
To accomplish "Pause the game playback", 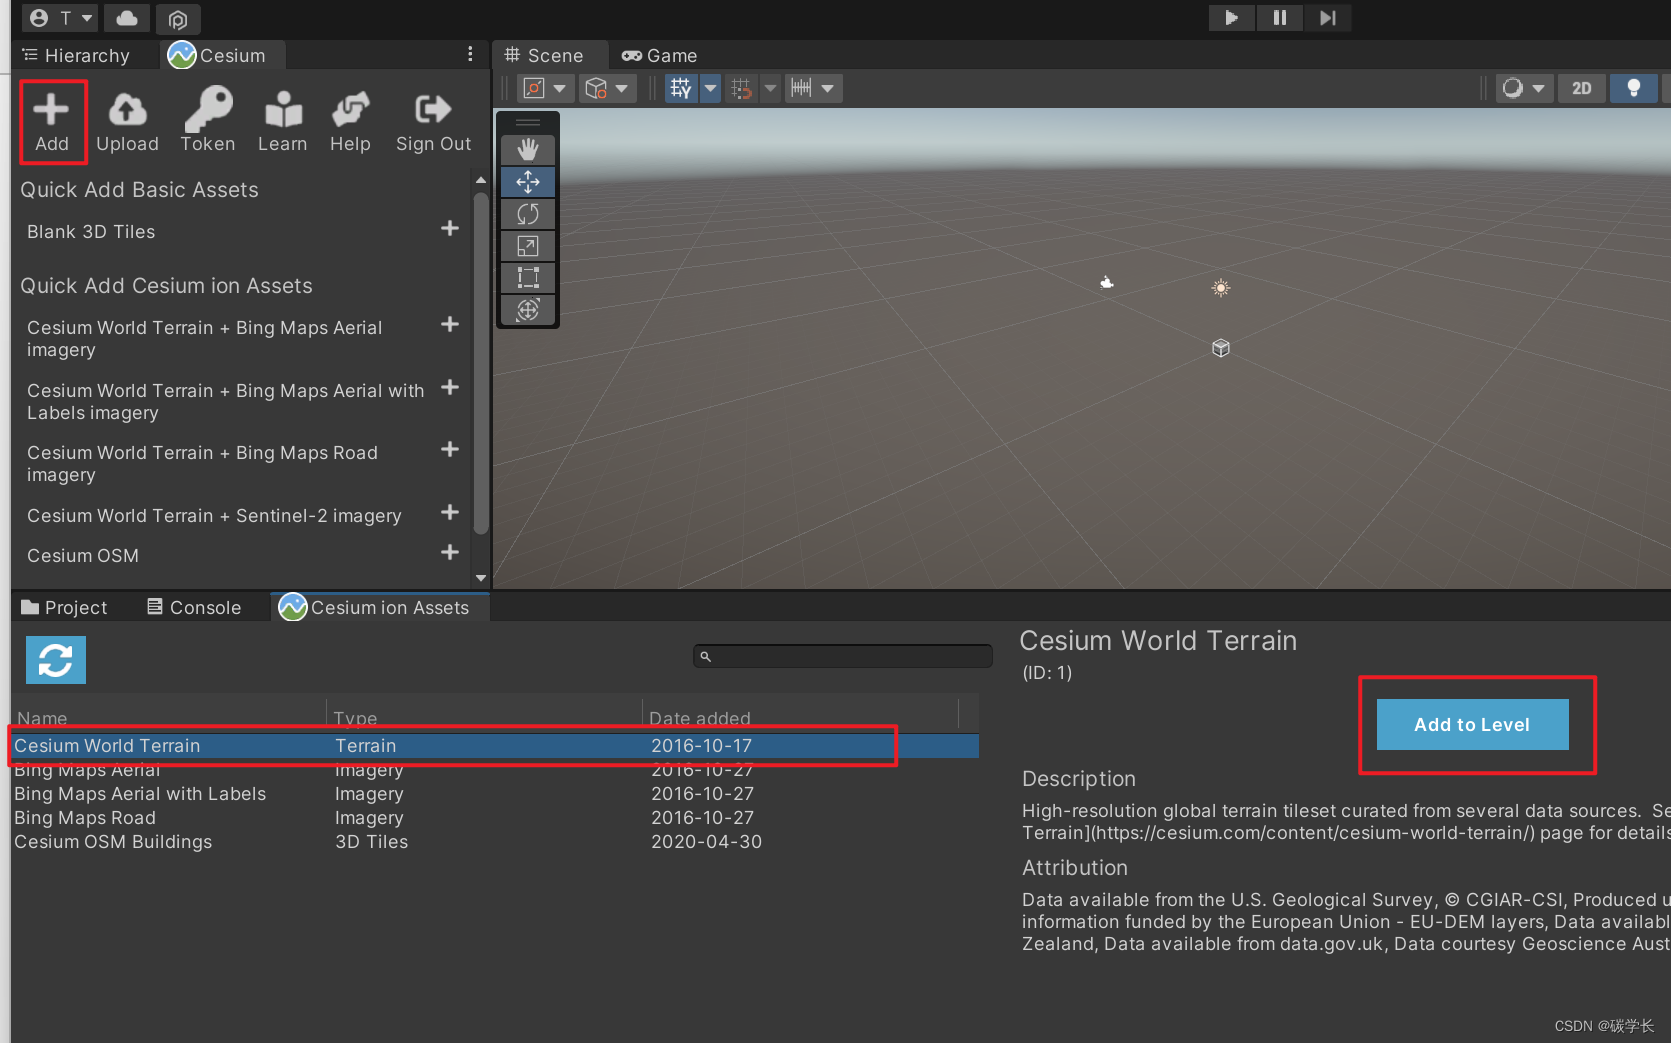I will (1279, 18).
